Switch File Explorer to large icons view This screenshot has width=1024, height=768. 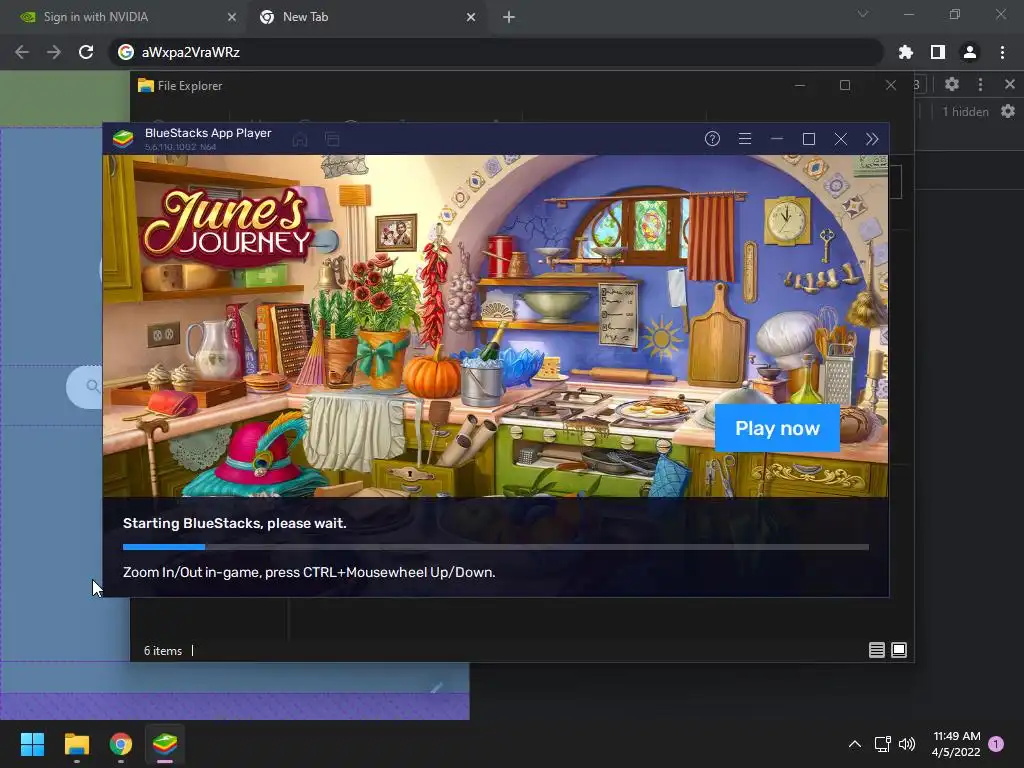click(899, 650)
